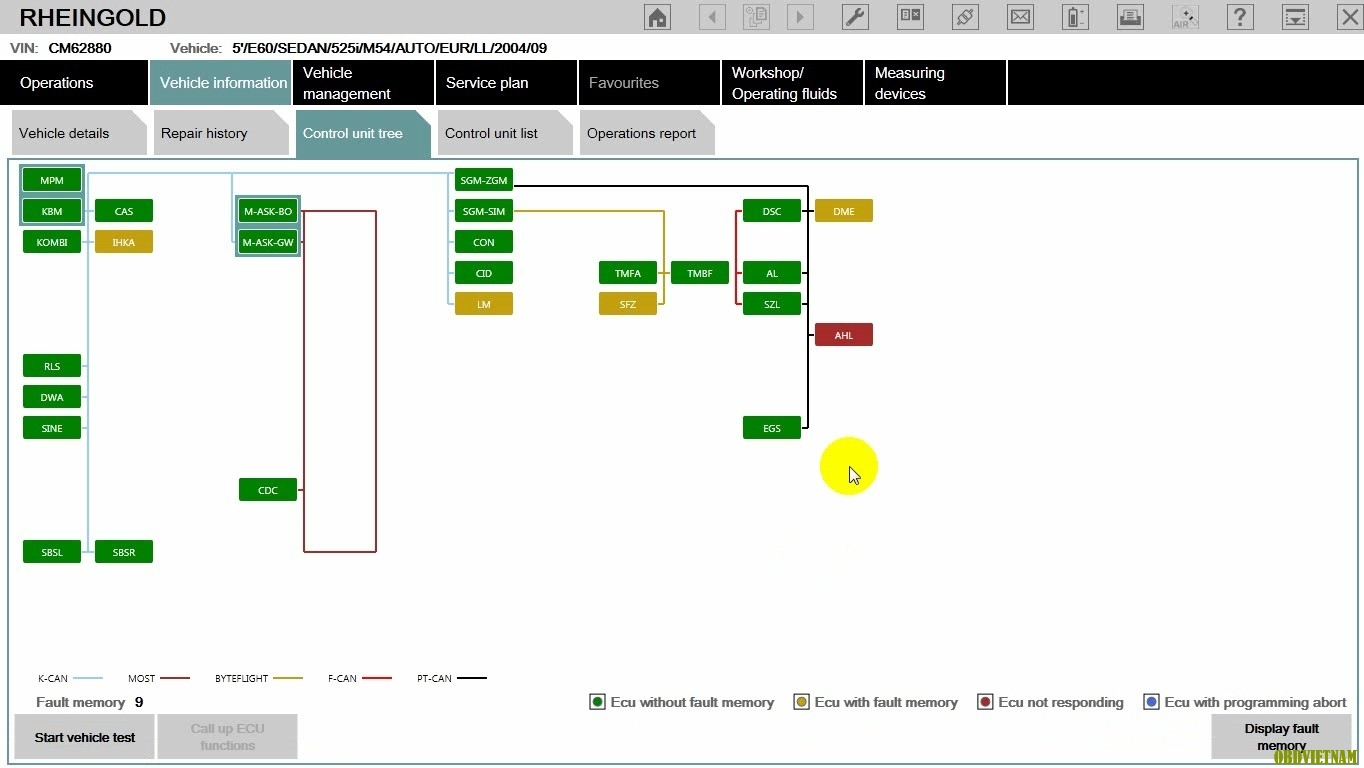This screenshot has height=768, width=1364.
Task: Select the MPM control unit
Action: point(52,181)
